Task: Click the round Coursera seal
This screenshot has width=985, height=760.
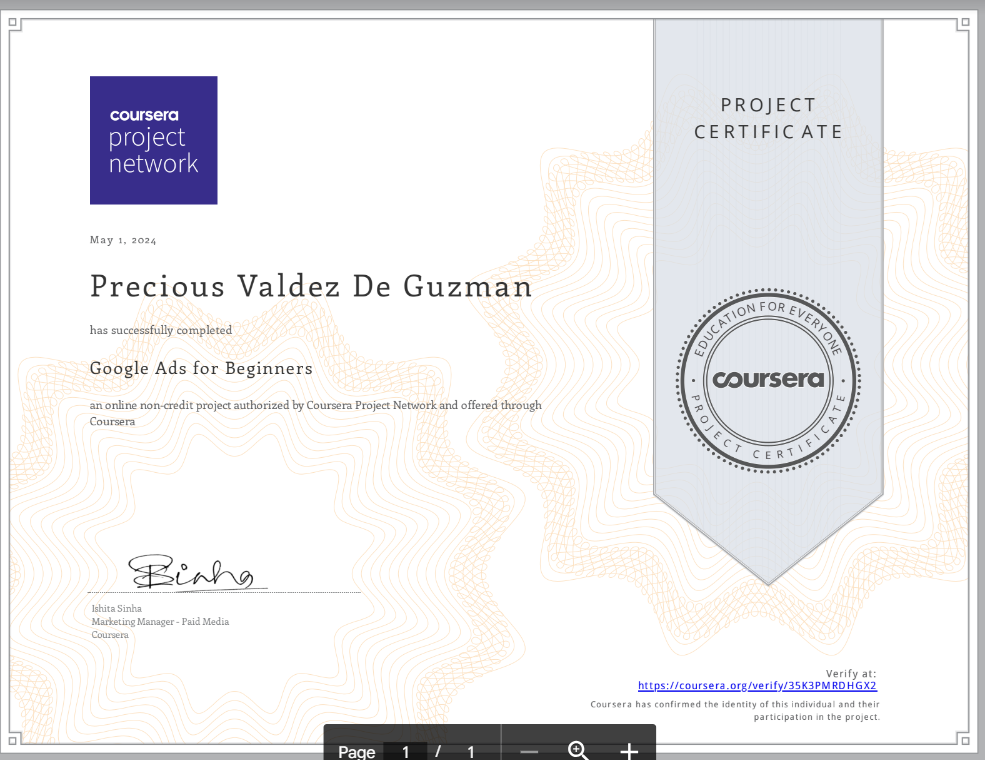Action: click(x=768, y=380)
